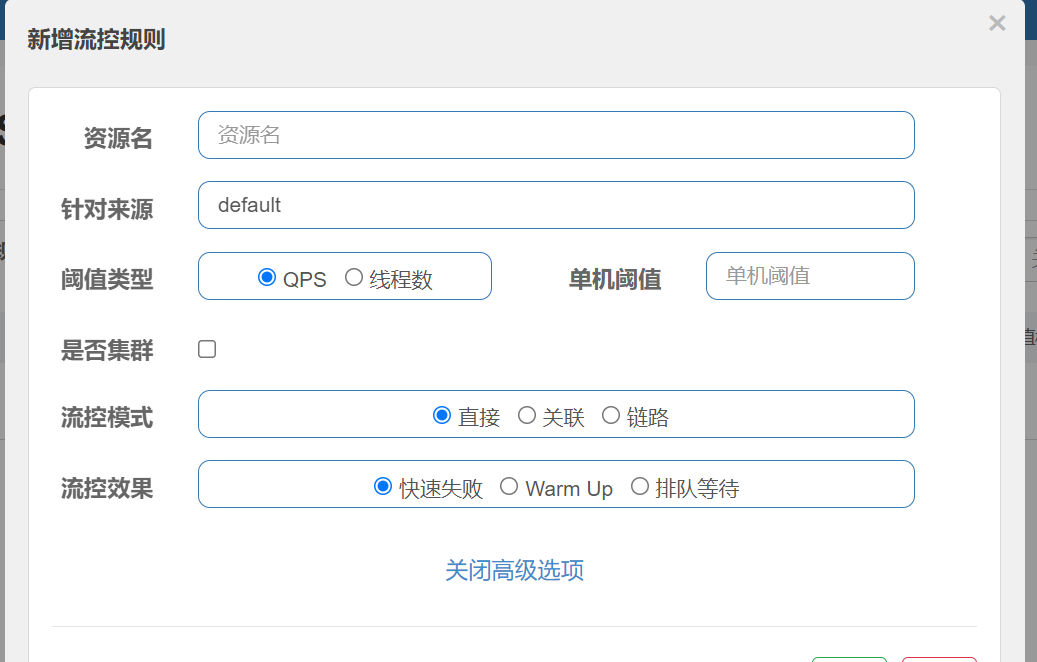
Task: Click the bold 单机阈值 label
Action: pos(615,279)
